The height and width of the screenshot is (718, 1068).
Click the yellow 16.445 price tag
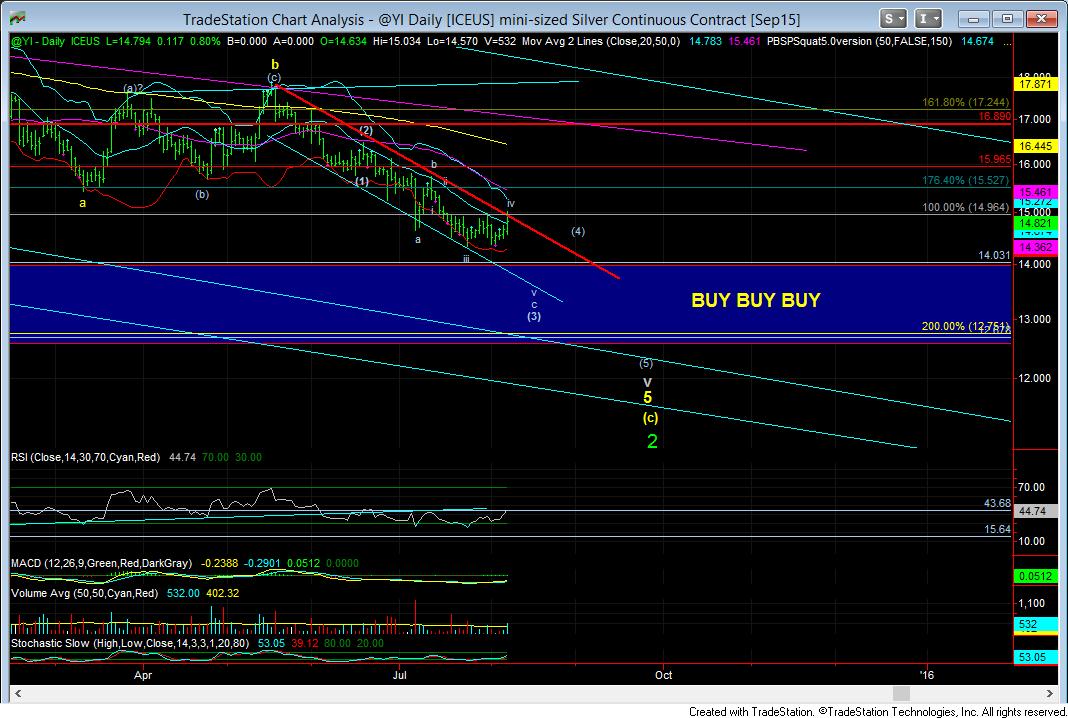pos(1034,146)
